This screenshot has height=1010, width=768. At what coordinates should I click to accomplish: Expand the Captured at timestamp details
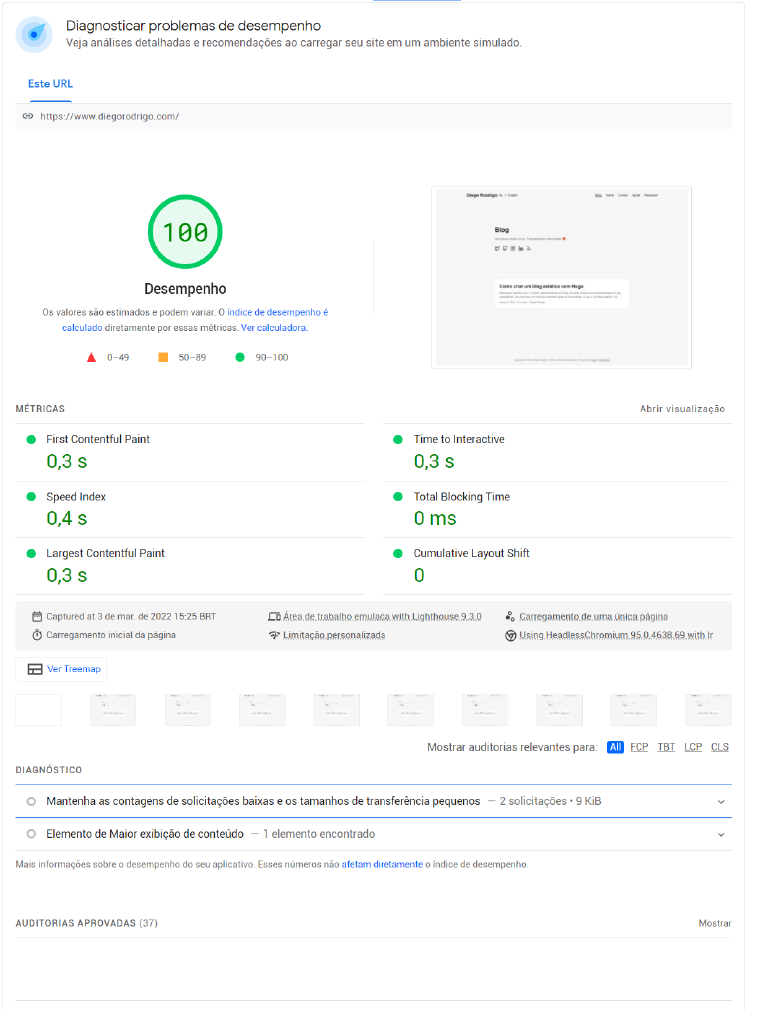[x=131, y=616]
